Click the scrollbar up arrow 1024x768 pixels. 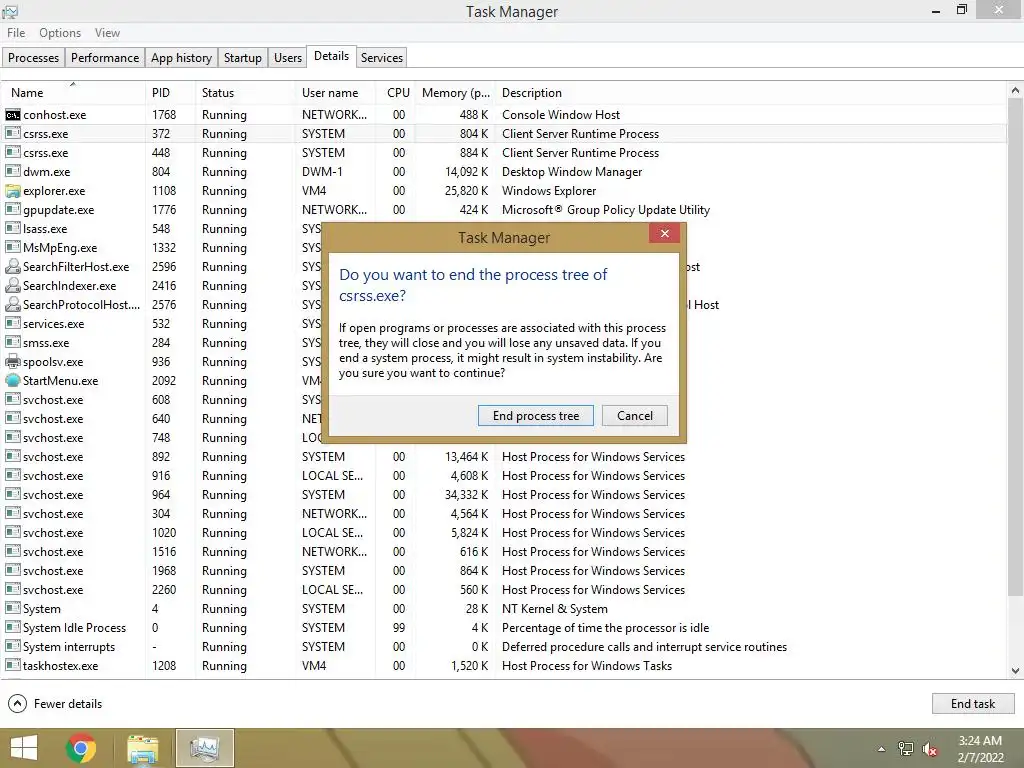coord(1015,90)
